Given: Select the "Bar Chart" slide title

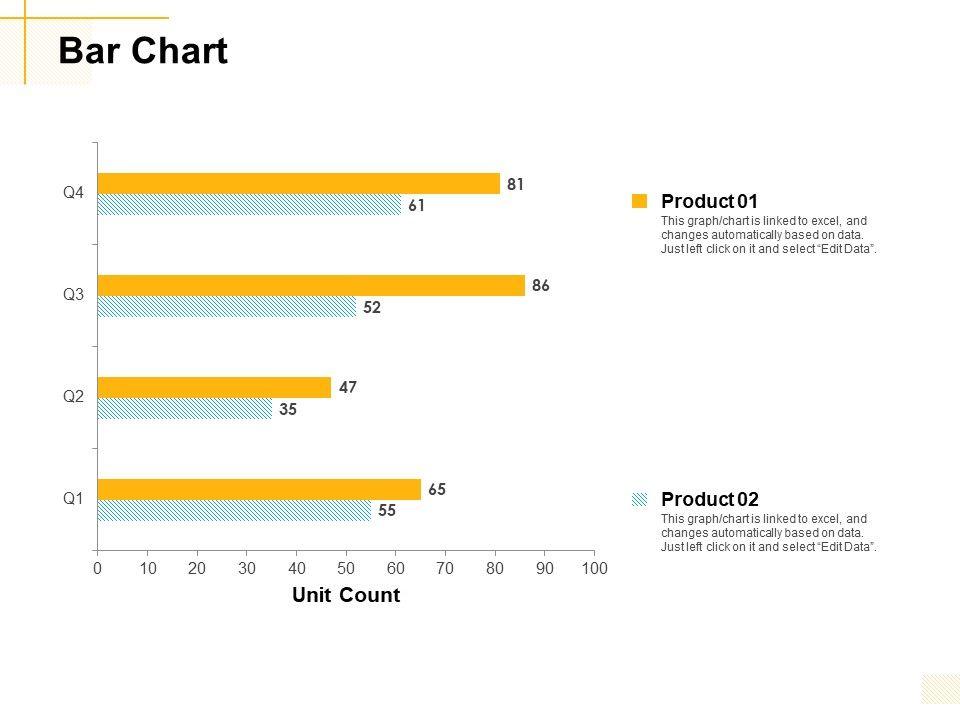Looking at the screenshot, I should [x=143, y=52].
